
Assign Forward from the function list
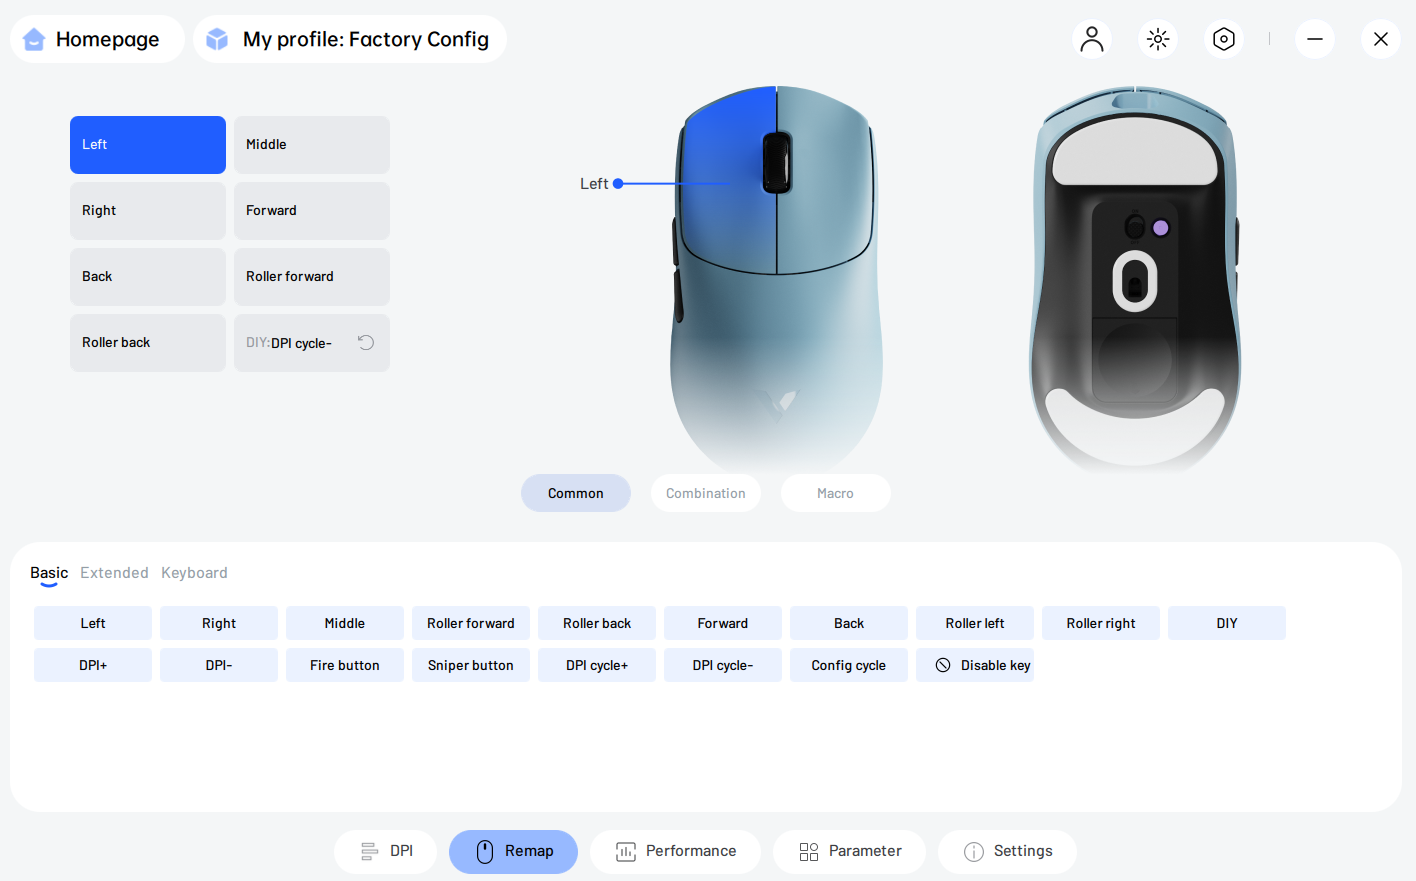pos(723,623)
